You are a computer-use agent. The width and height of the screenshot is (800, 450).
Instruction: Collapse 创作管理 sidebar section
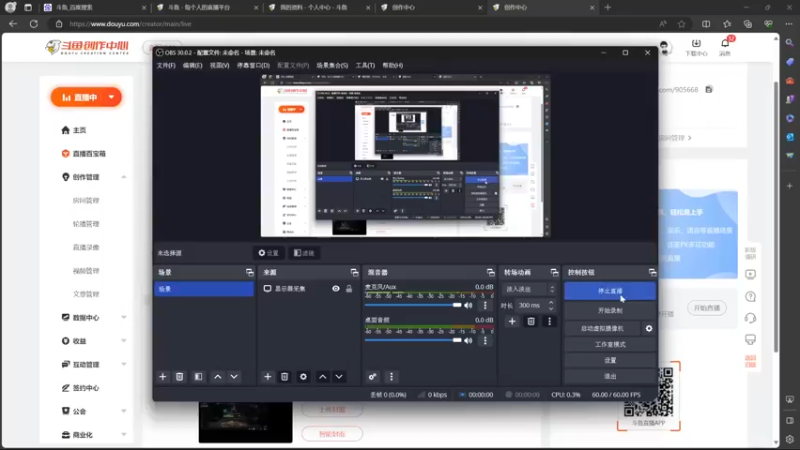[124, 177]
